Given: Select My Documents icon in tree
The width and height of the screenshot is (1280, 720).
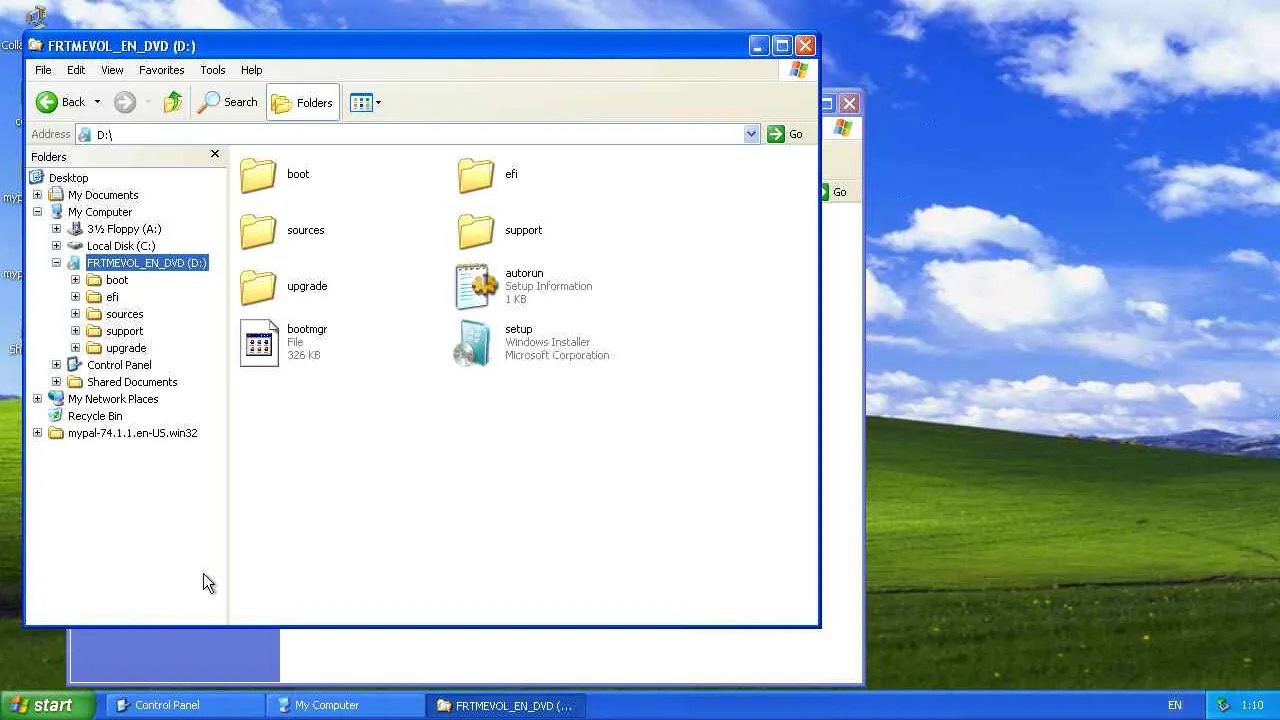Looking at the screenshot, I should 56,195.
